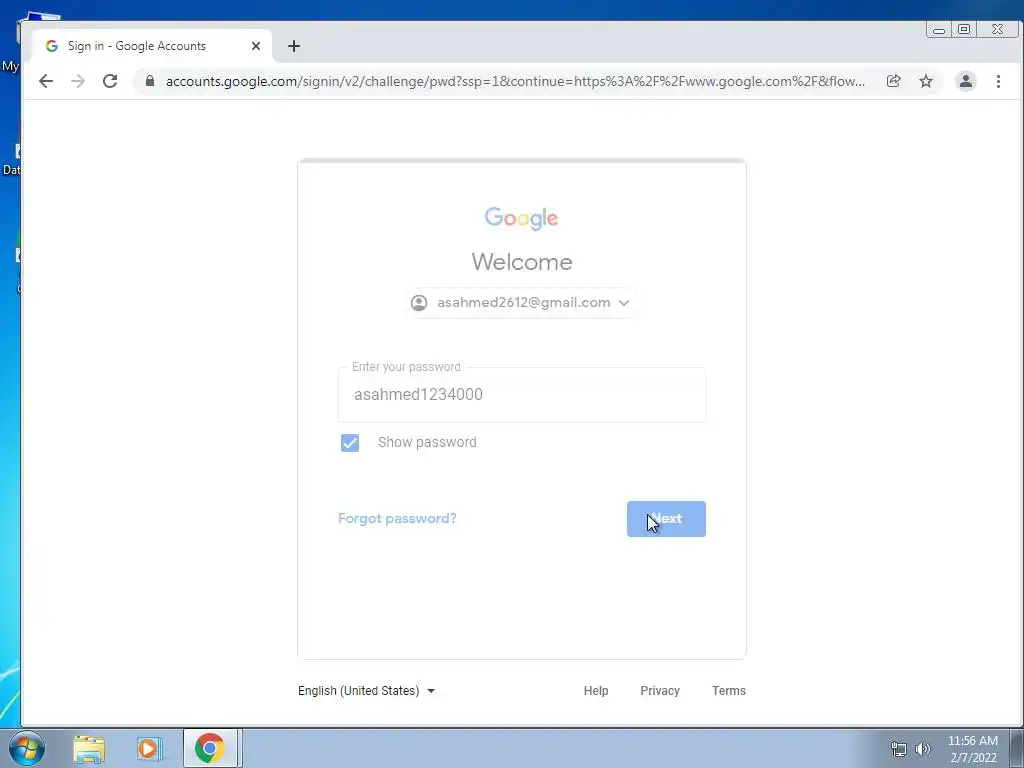Open the Help link
The height and width of the screenshot is (768, 1024).
(x=596, y=691)
